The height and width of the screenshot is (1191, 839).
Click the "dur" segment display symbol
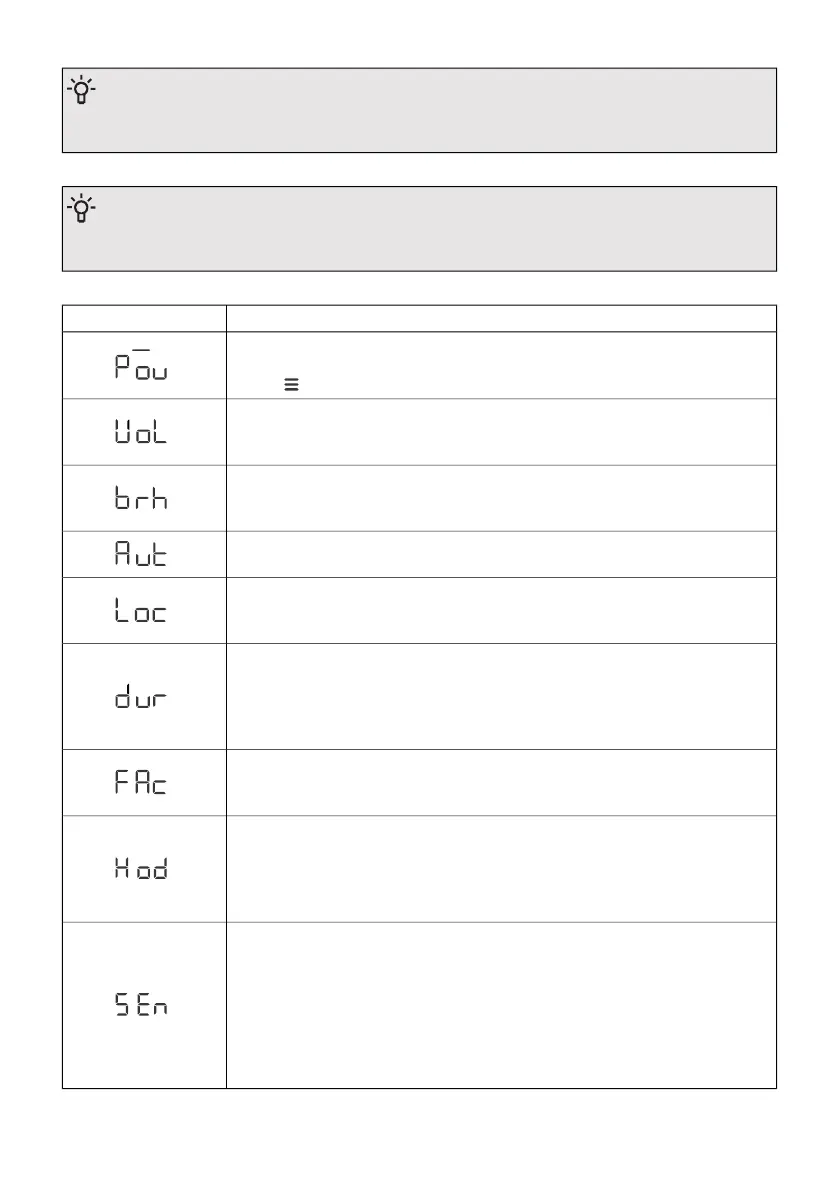click(x=141, y=698)
